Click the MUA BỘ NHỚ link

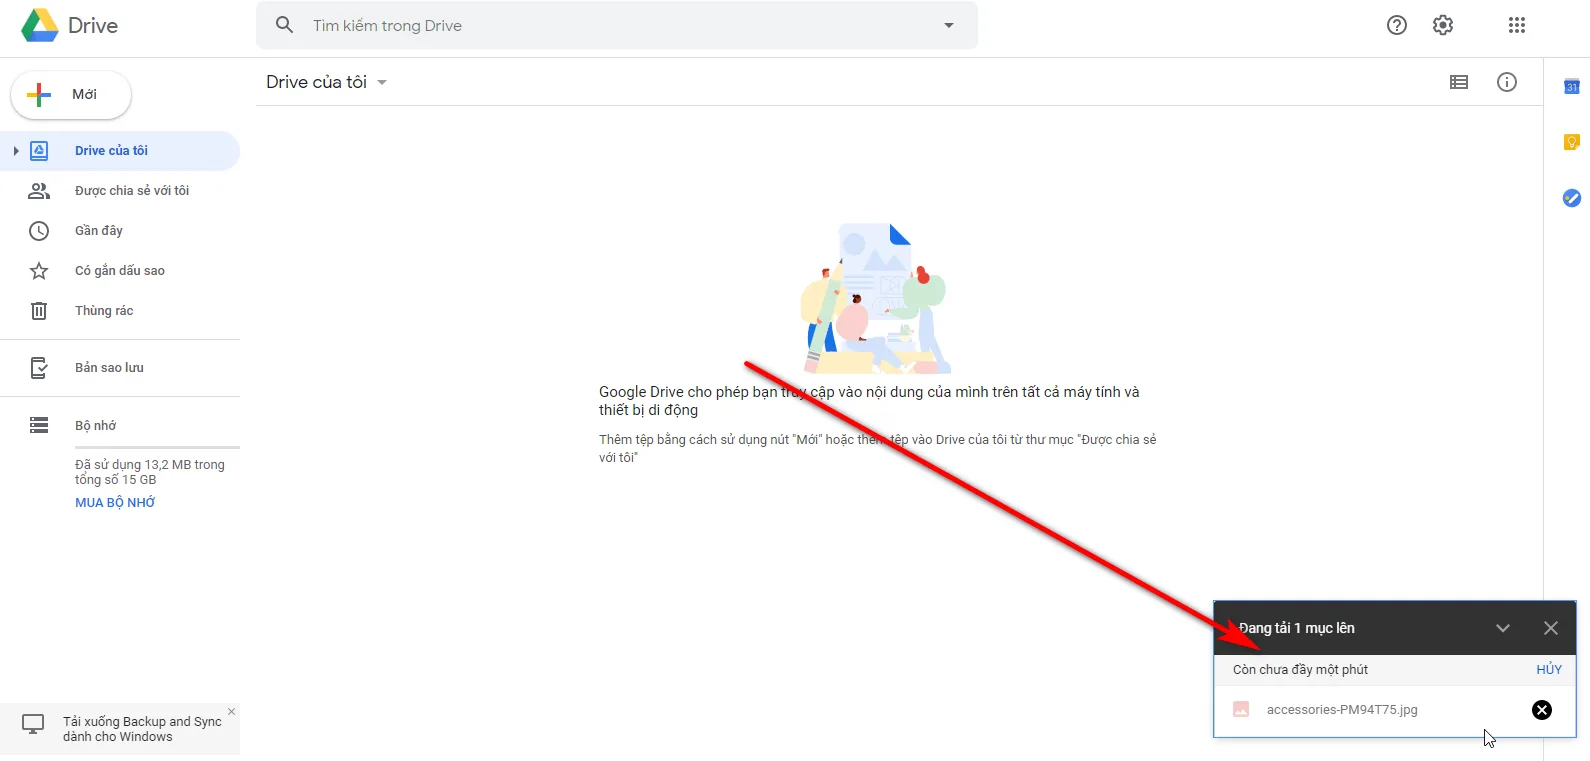115,503
